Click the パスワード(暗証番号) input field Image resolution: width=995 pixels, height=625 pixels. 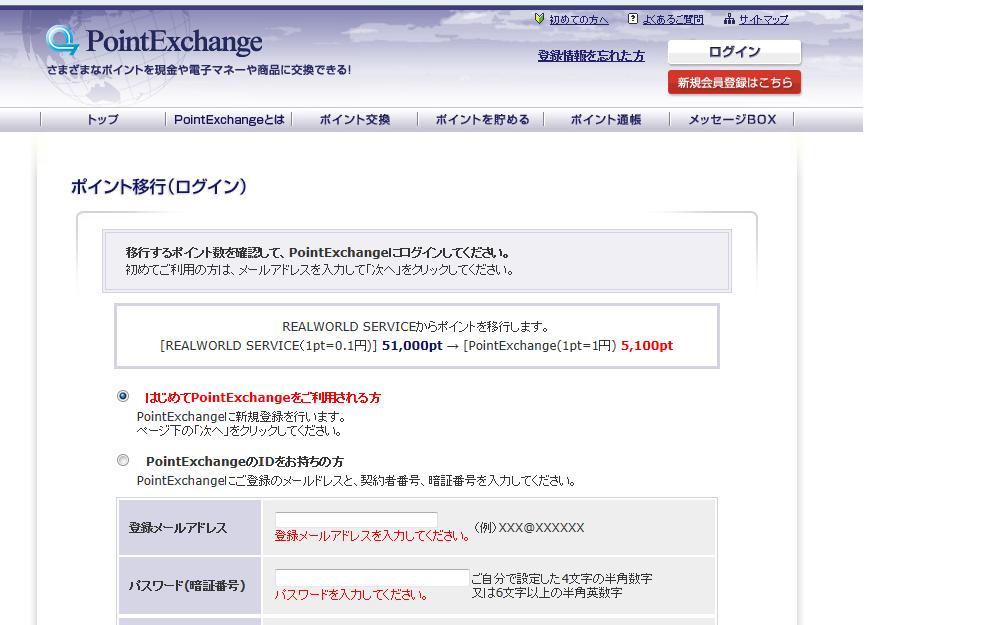[372, 577]
